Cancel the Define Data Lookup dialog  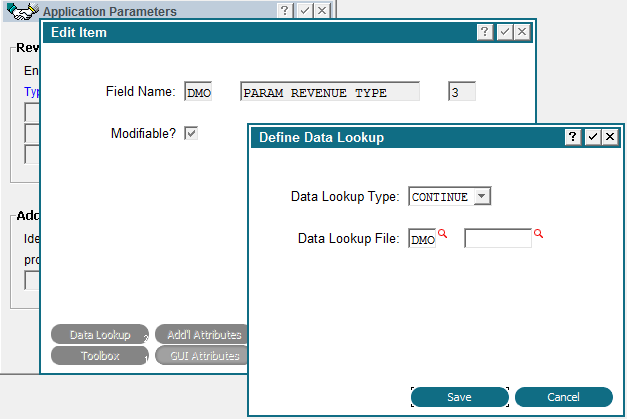[x=563, y=397]
